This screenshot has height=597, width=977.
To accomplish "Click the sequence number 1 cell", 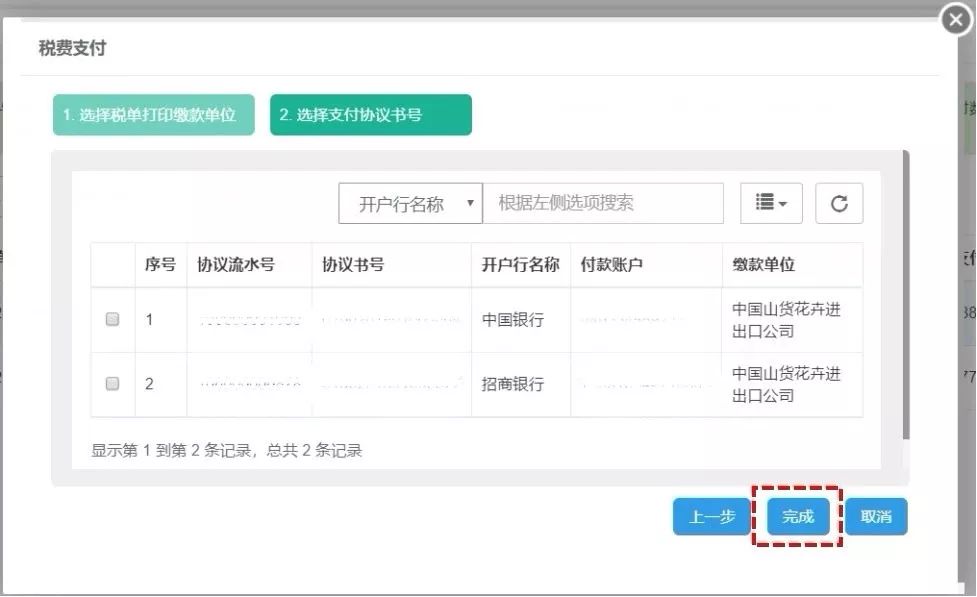I will click(x=161, y=320).
